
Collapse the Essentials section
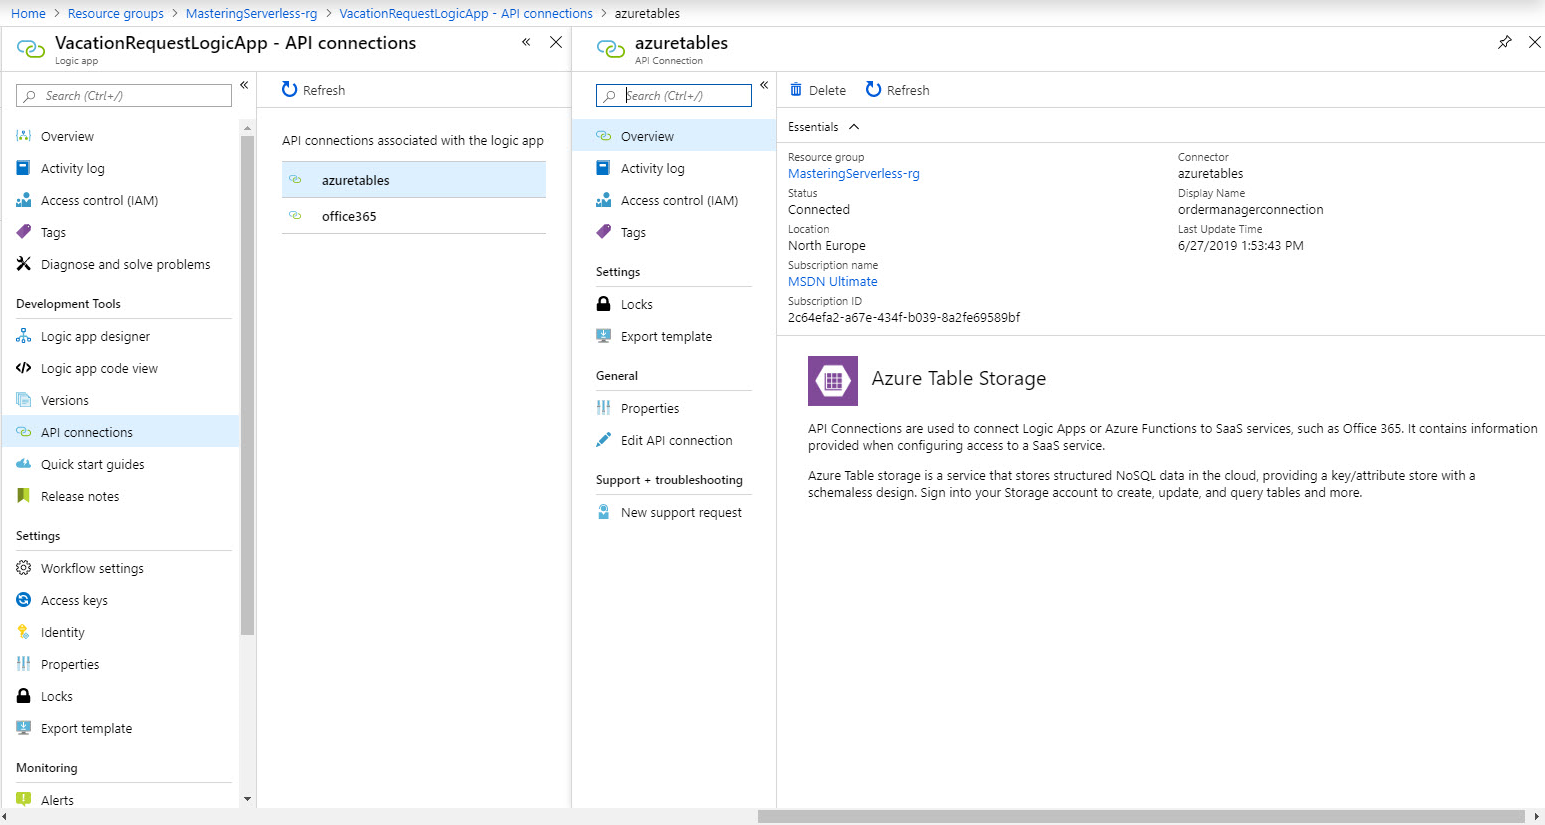(x=854, y=127)
